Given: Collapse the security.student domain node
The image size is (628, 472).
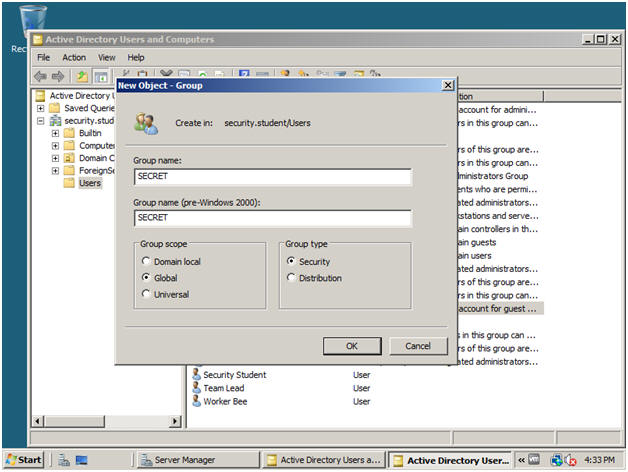Looking at the screenshot, I should point(40,121).
